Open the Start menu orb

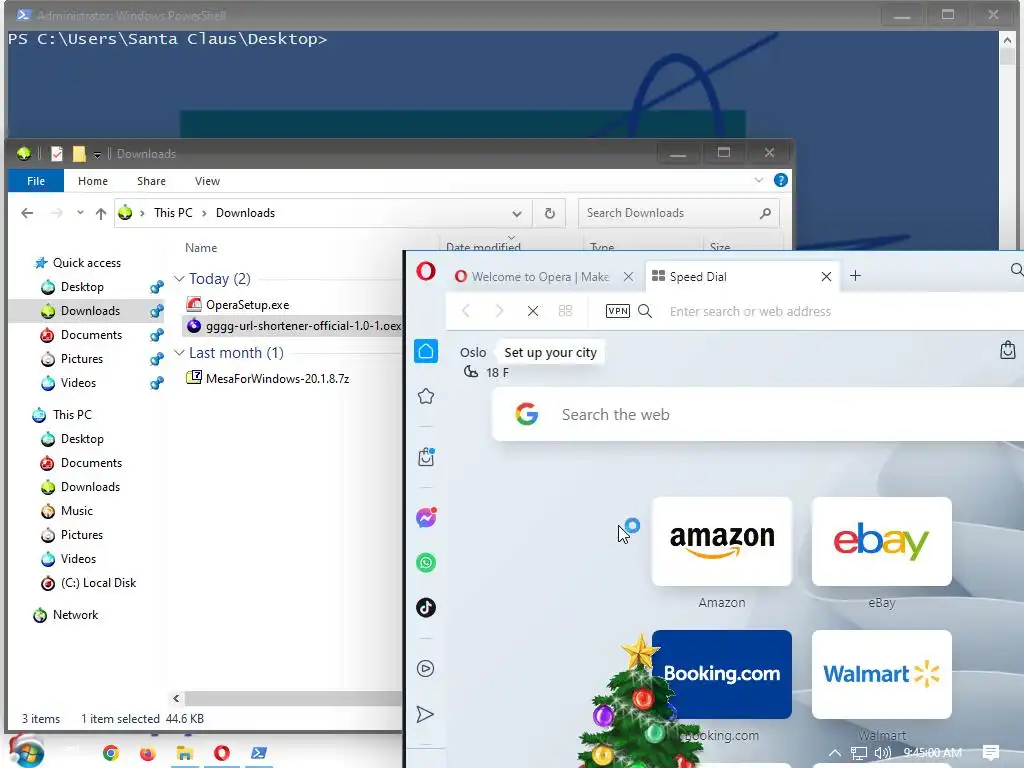tap(25, 752)
